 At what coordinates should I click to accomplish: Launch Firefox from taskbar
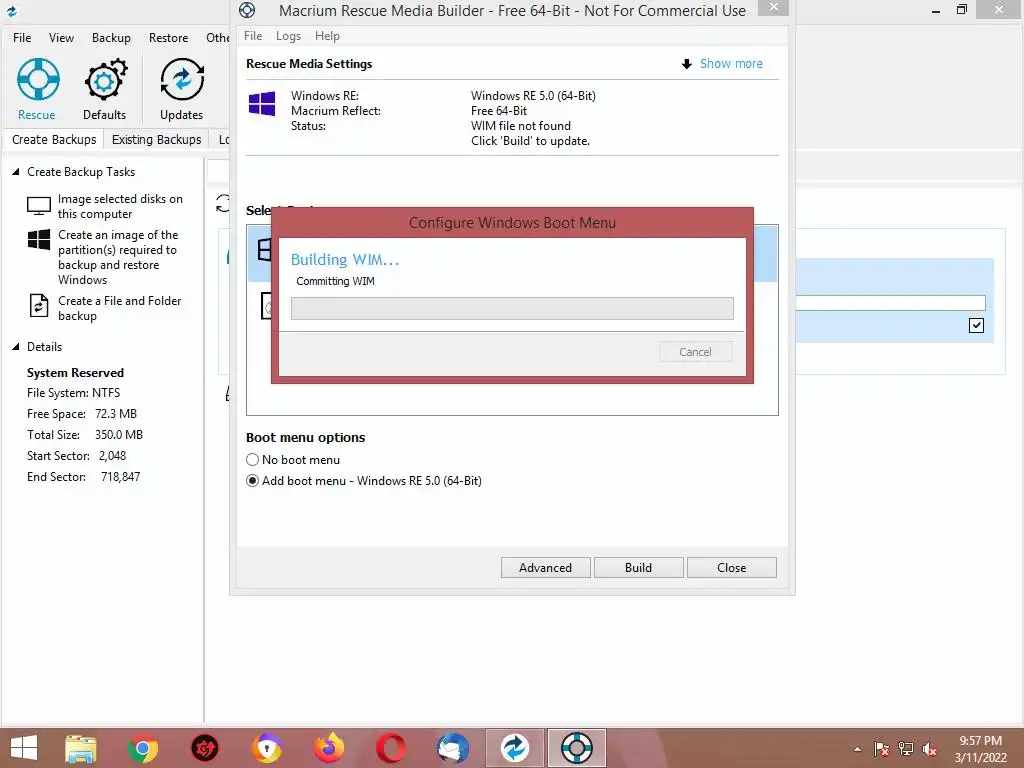[x=329, y=748]
